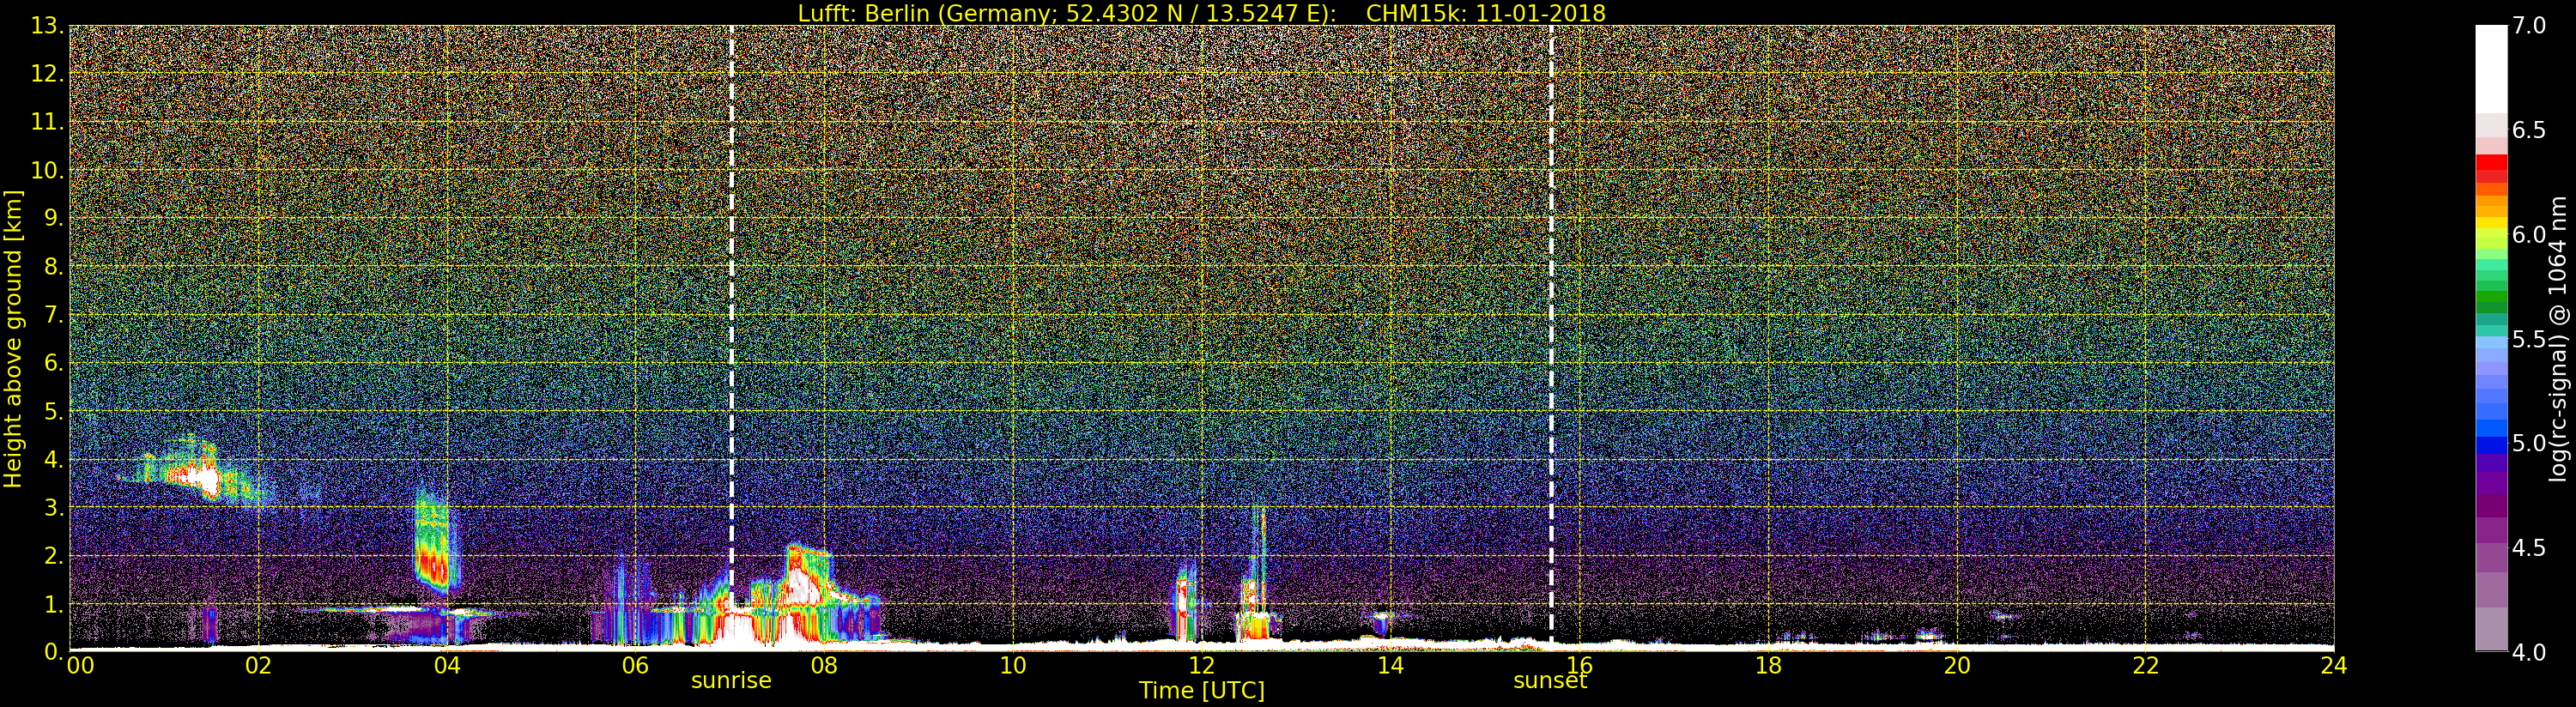Click the '8.' tick on the height axis
Image resolution: width=2576 pixels, height=707 pixels.
coord(54,267)
